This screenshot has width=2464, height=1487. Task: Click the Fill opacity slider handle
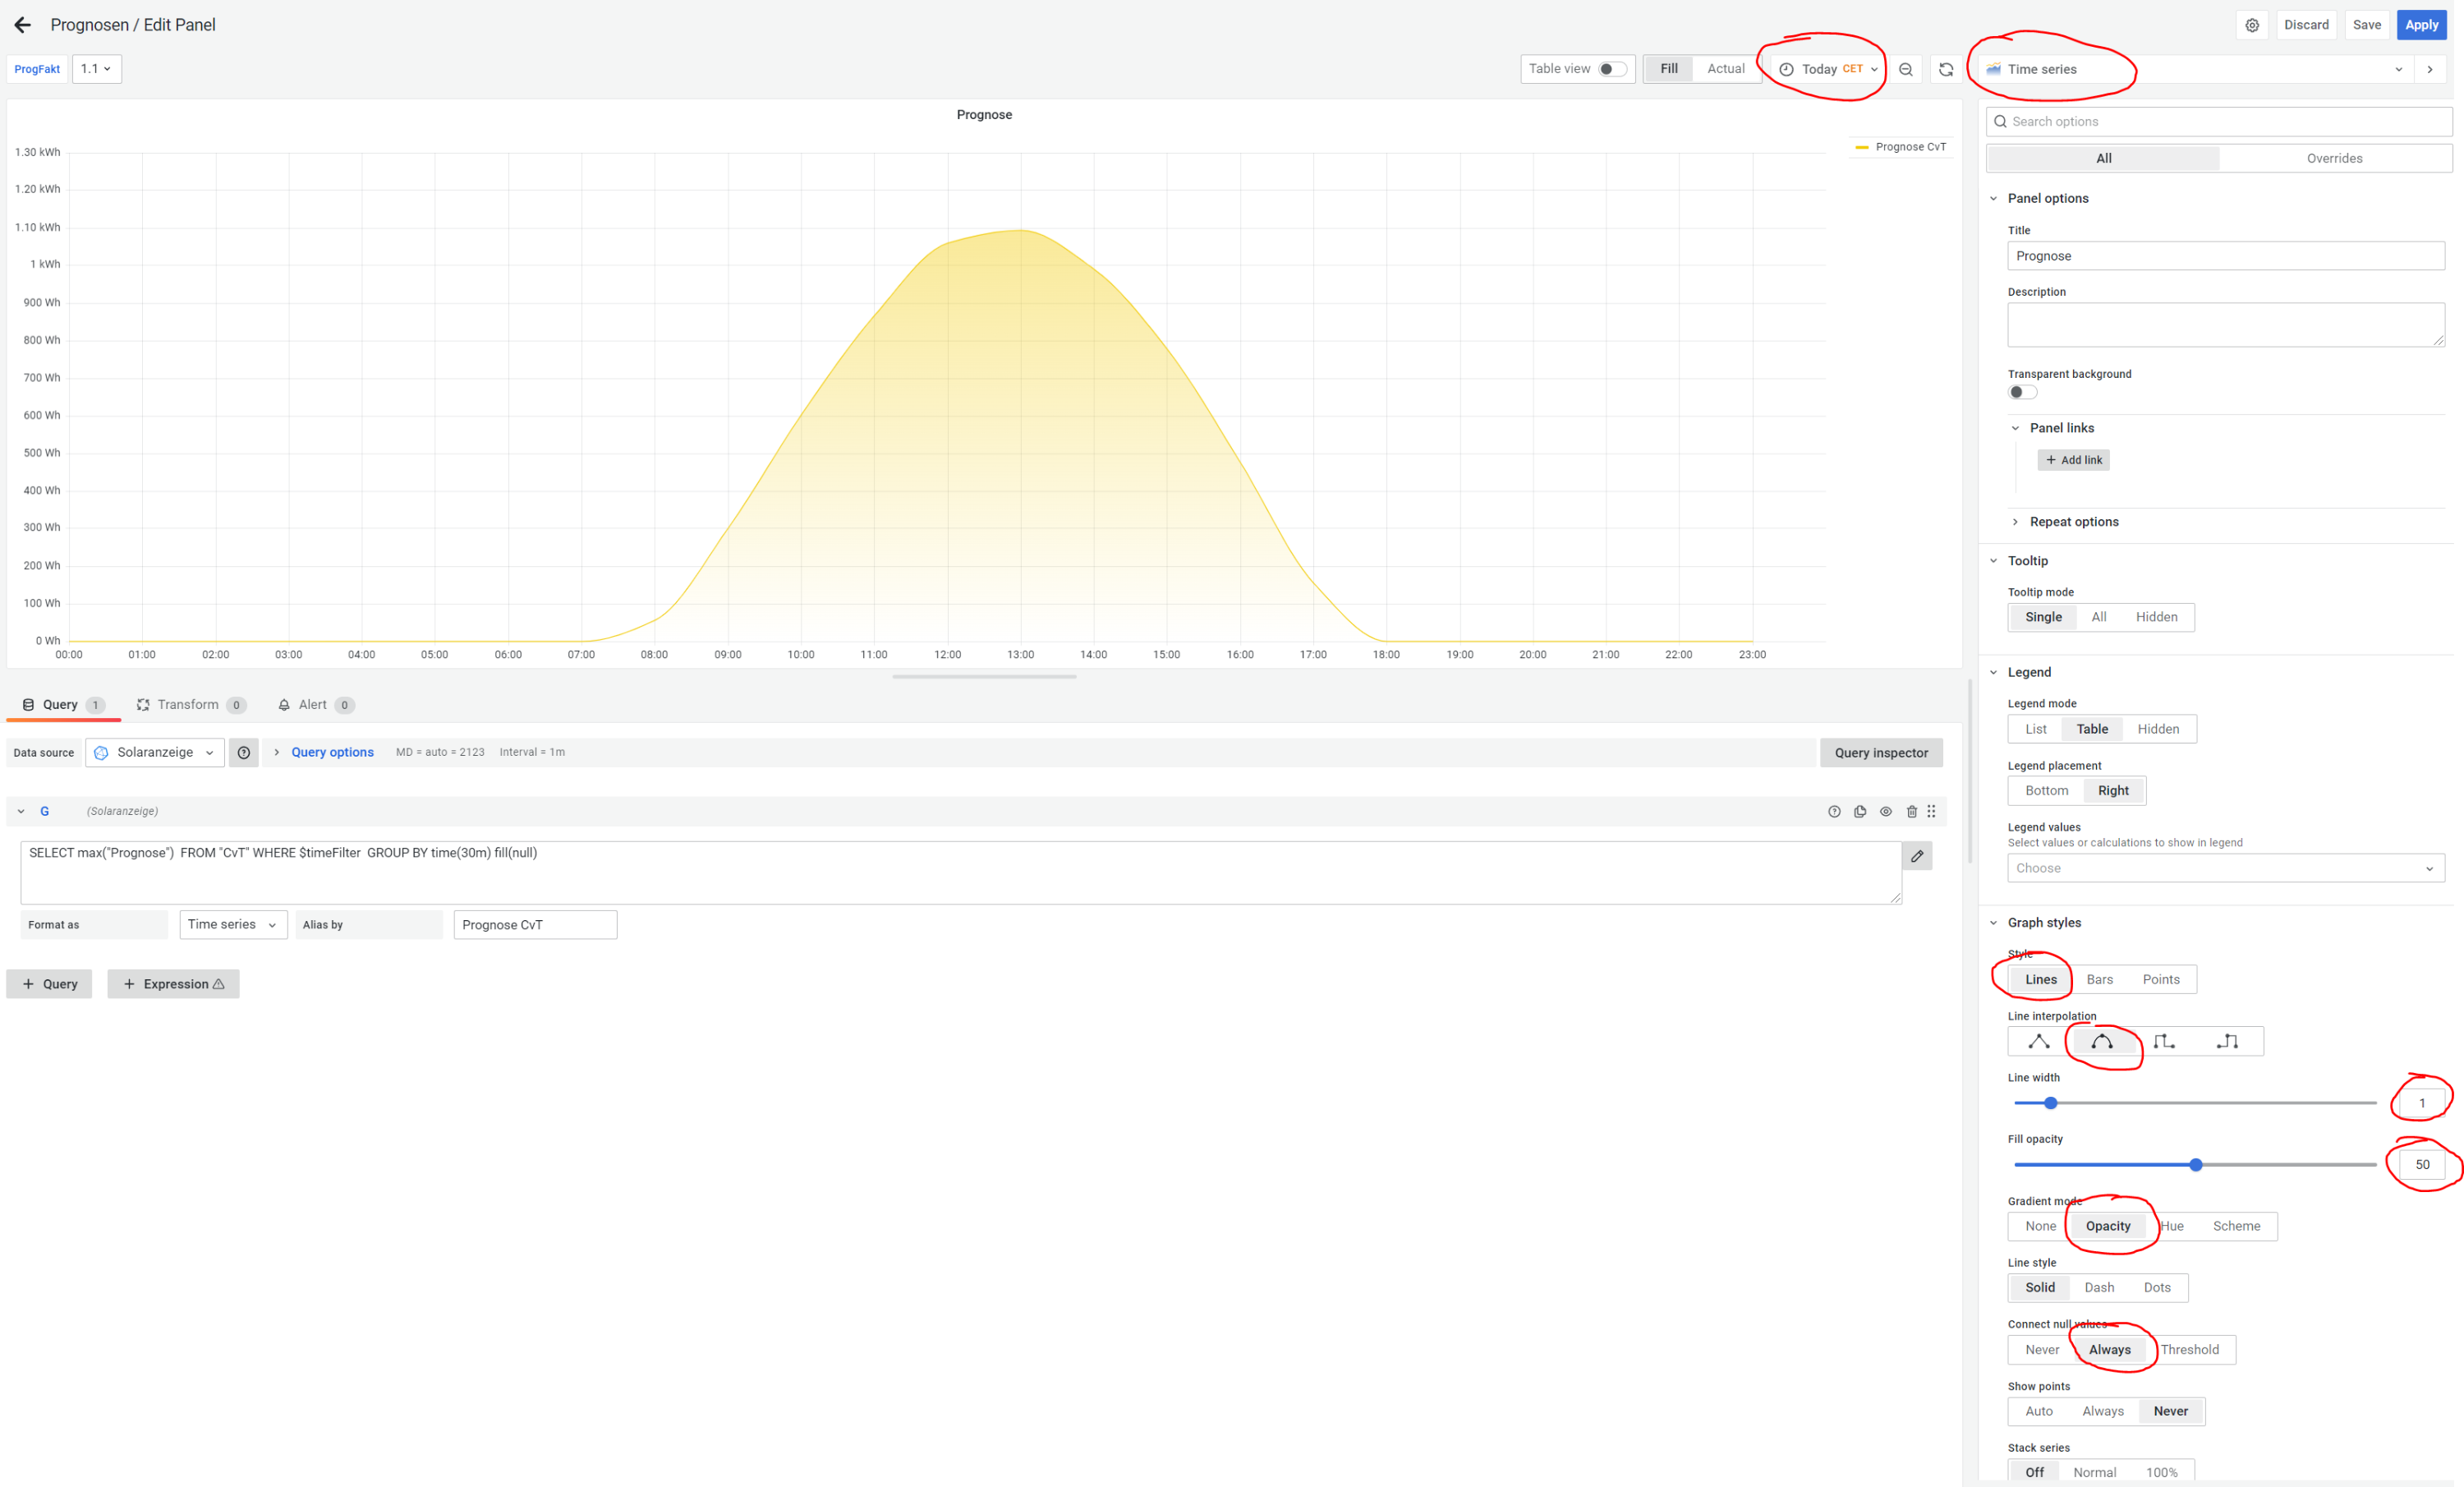pos(2195,1164)
